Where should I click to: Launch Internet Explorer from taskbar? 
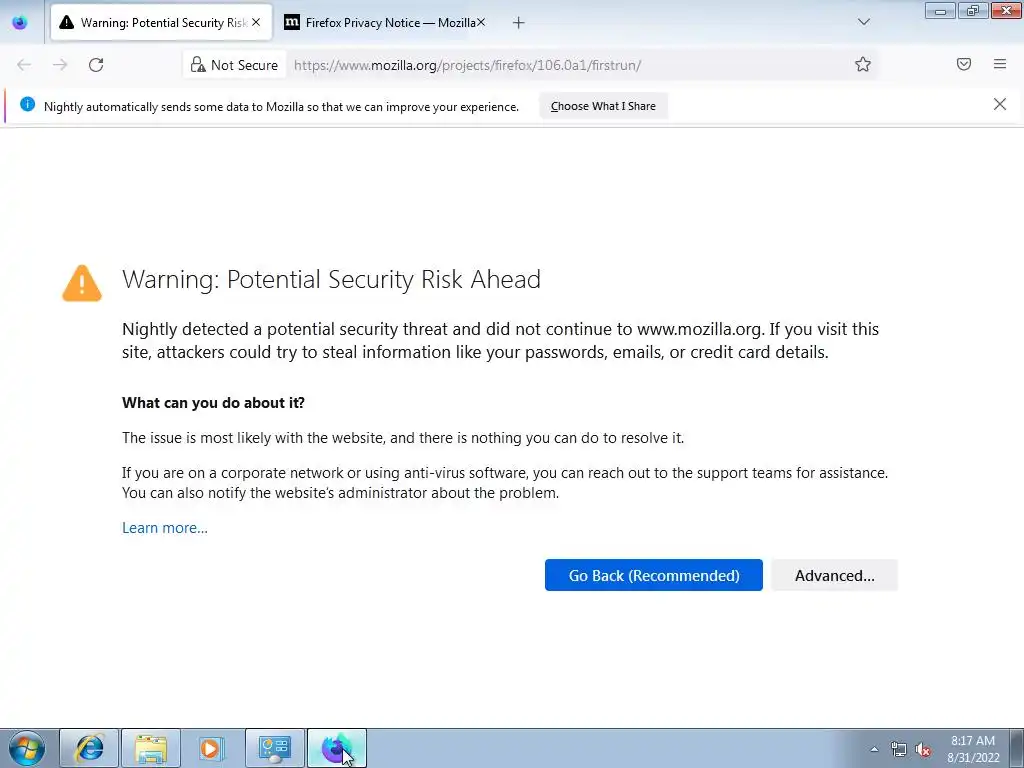coord(89,748)
